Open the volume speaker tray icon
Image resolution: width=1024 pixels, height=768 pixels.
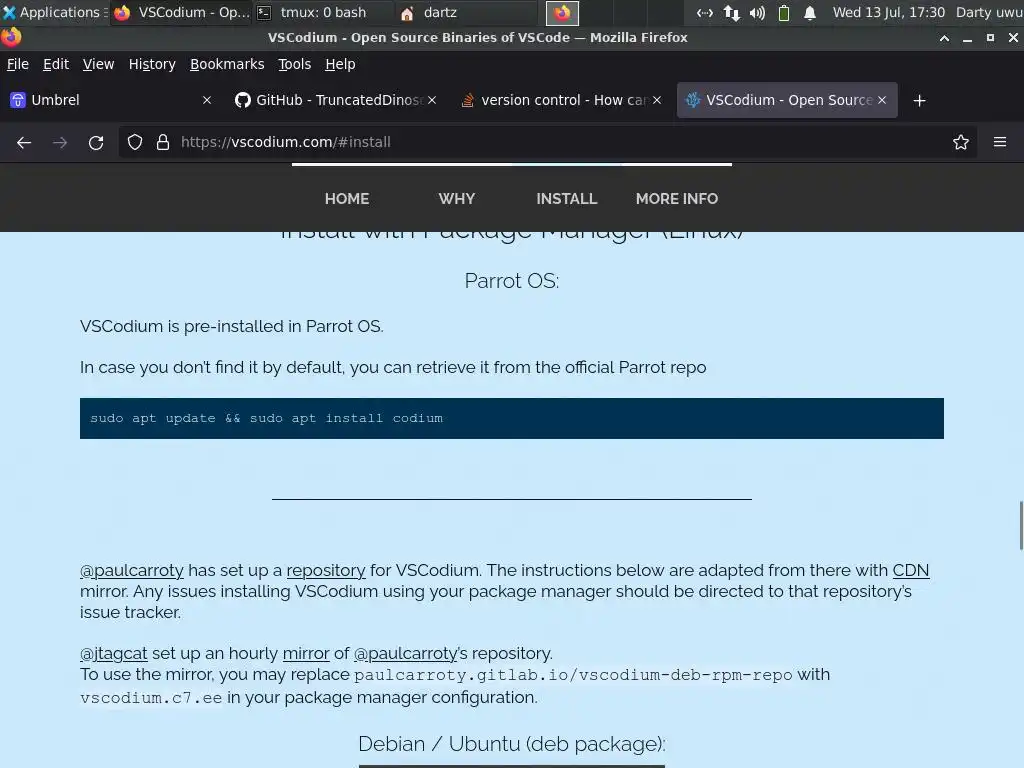757,12
